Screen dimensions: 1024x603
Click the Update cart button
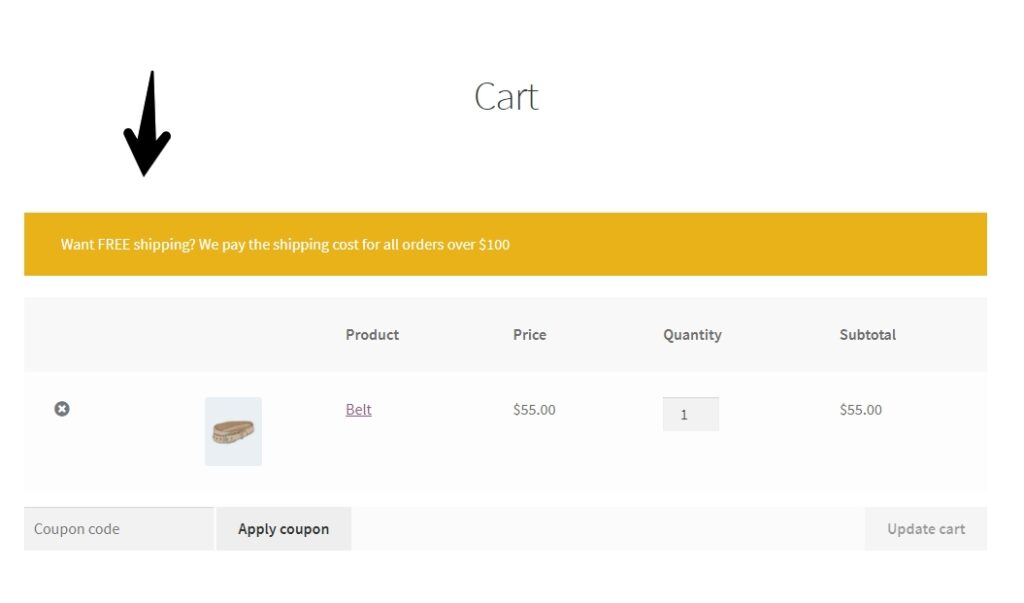click(x=925, y=529)
